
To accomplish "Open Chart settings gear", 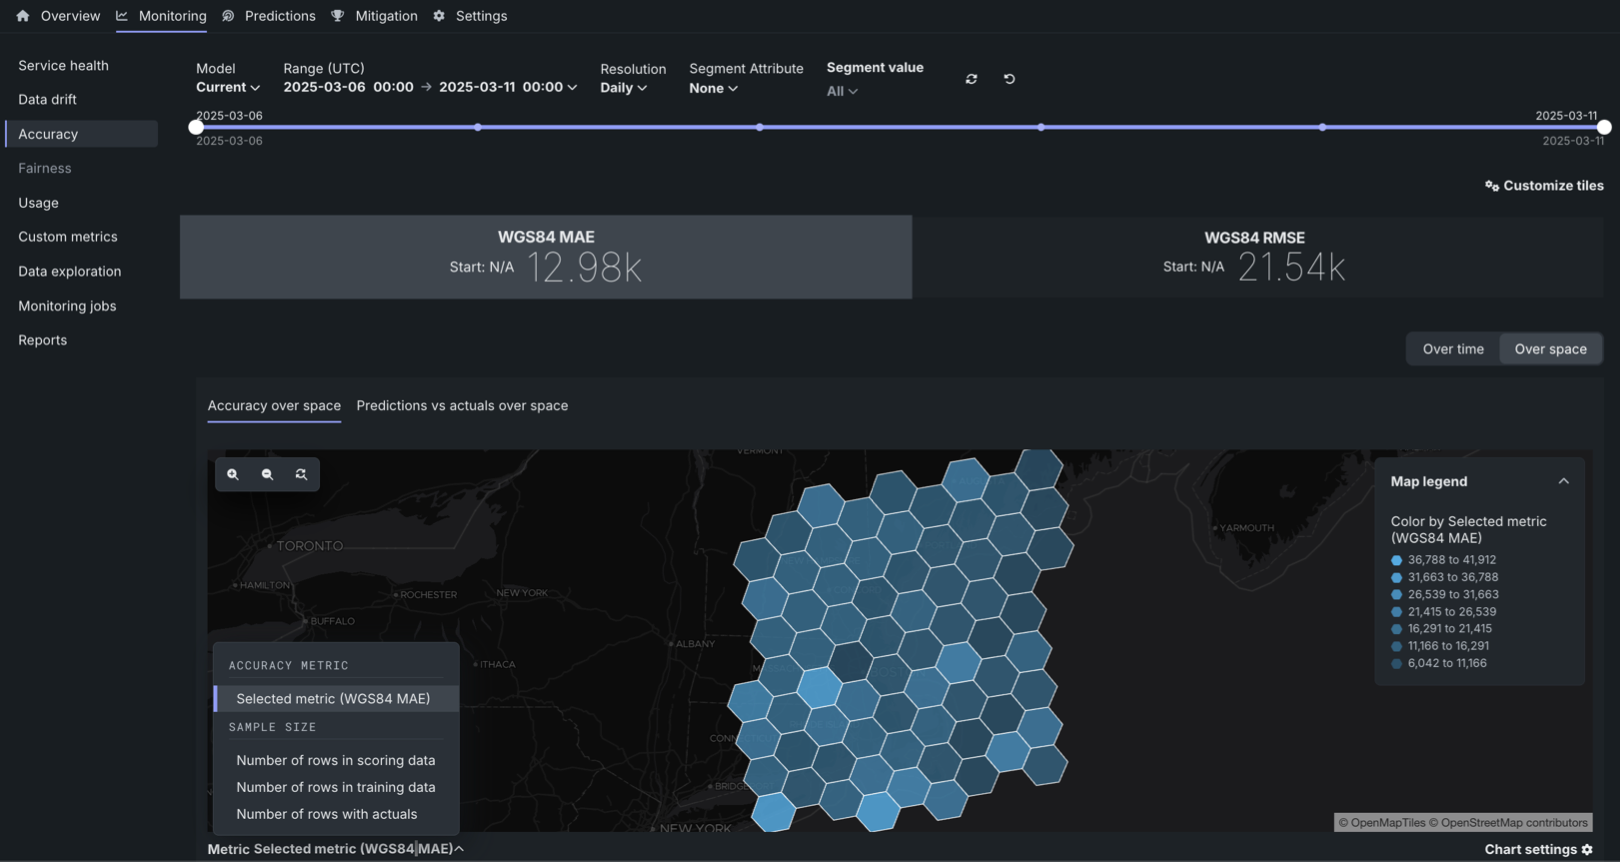I will coord(1587,849).
